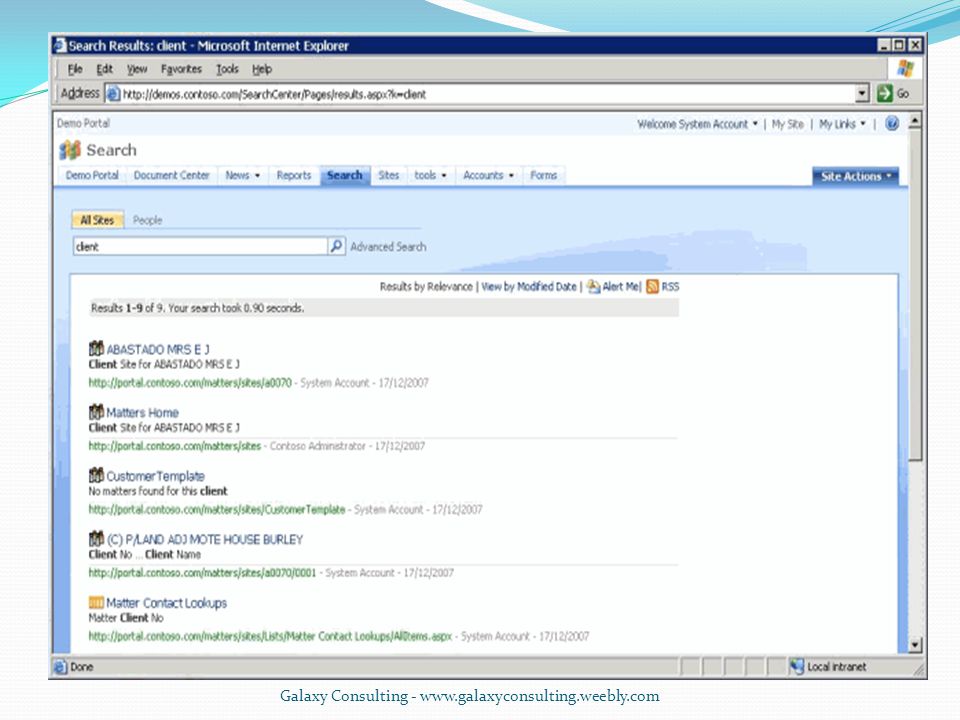This screenshot has width=960, height=720.
Task: Click the galaxyconsulting.weebly.com footer text
Action: click(x=539, y=696)
